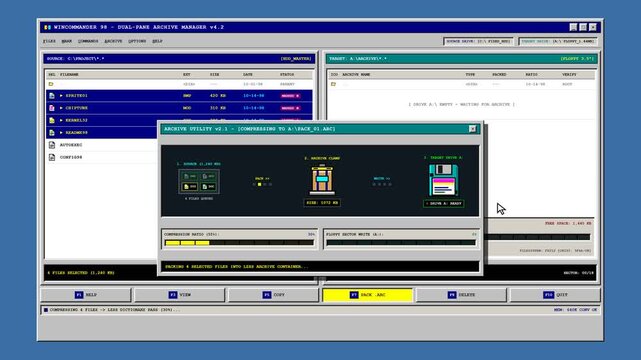Click the SPRITE01 file icon

coord(52,96)
